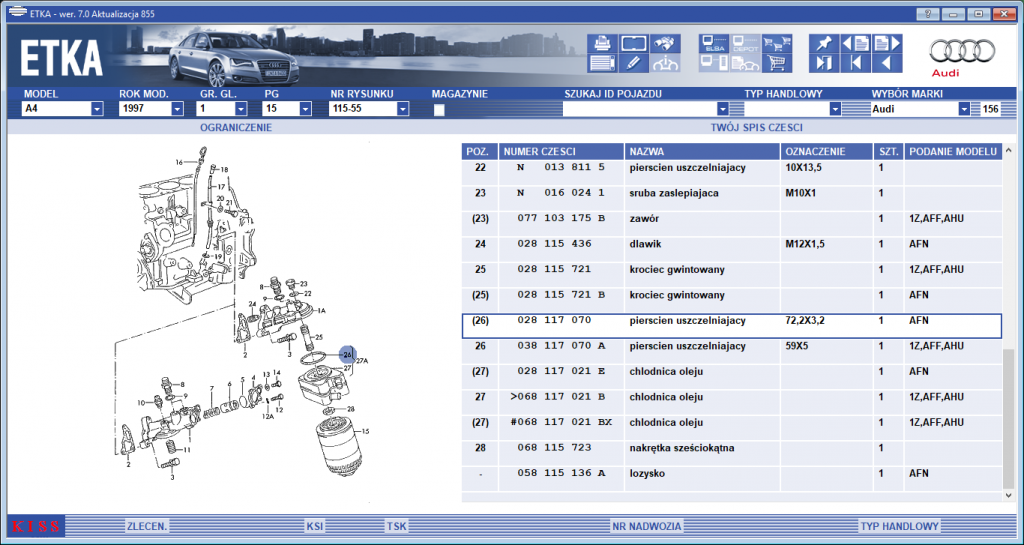Click parts list scroll down arrow
This screenshot has width=1024, height=545.
click(x=1009, y=496)
